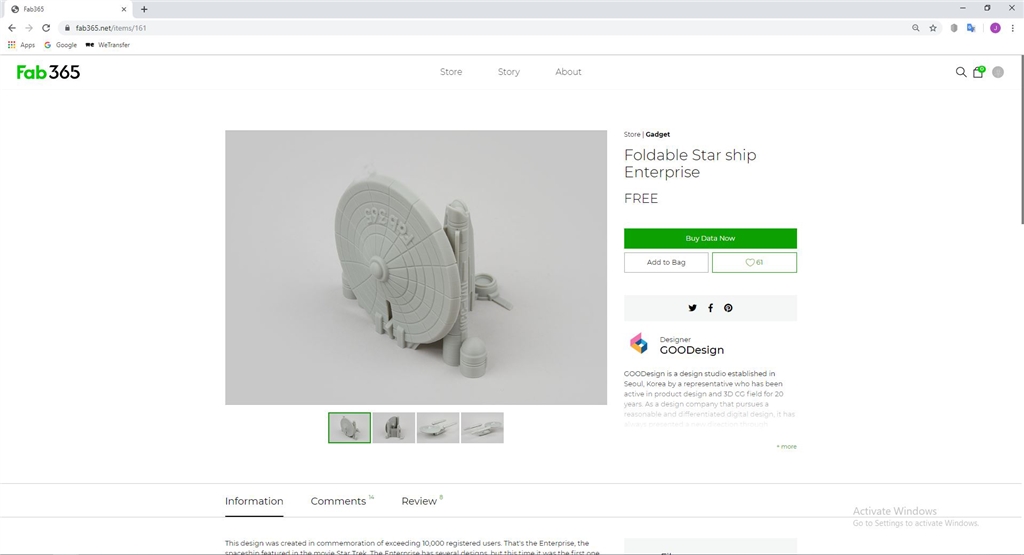The height and width of the screenshot is (555, 1024).
Task: Click the Buy Data Now button
Action: coord(710,238)
